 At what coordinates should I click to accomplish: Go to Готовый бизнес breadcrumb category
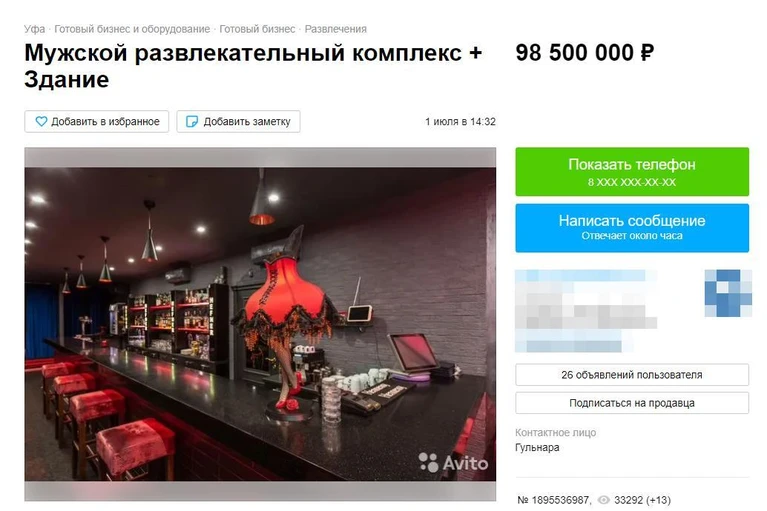[257, 29]
